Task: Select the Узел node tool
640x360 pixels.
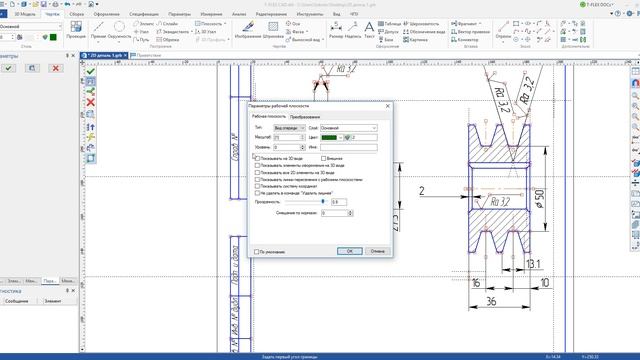Action: click(x=142, y=31)
